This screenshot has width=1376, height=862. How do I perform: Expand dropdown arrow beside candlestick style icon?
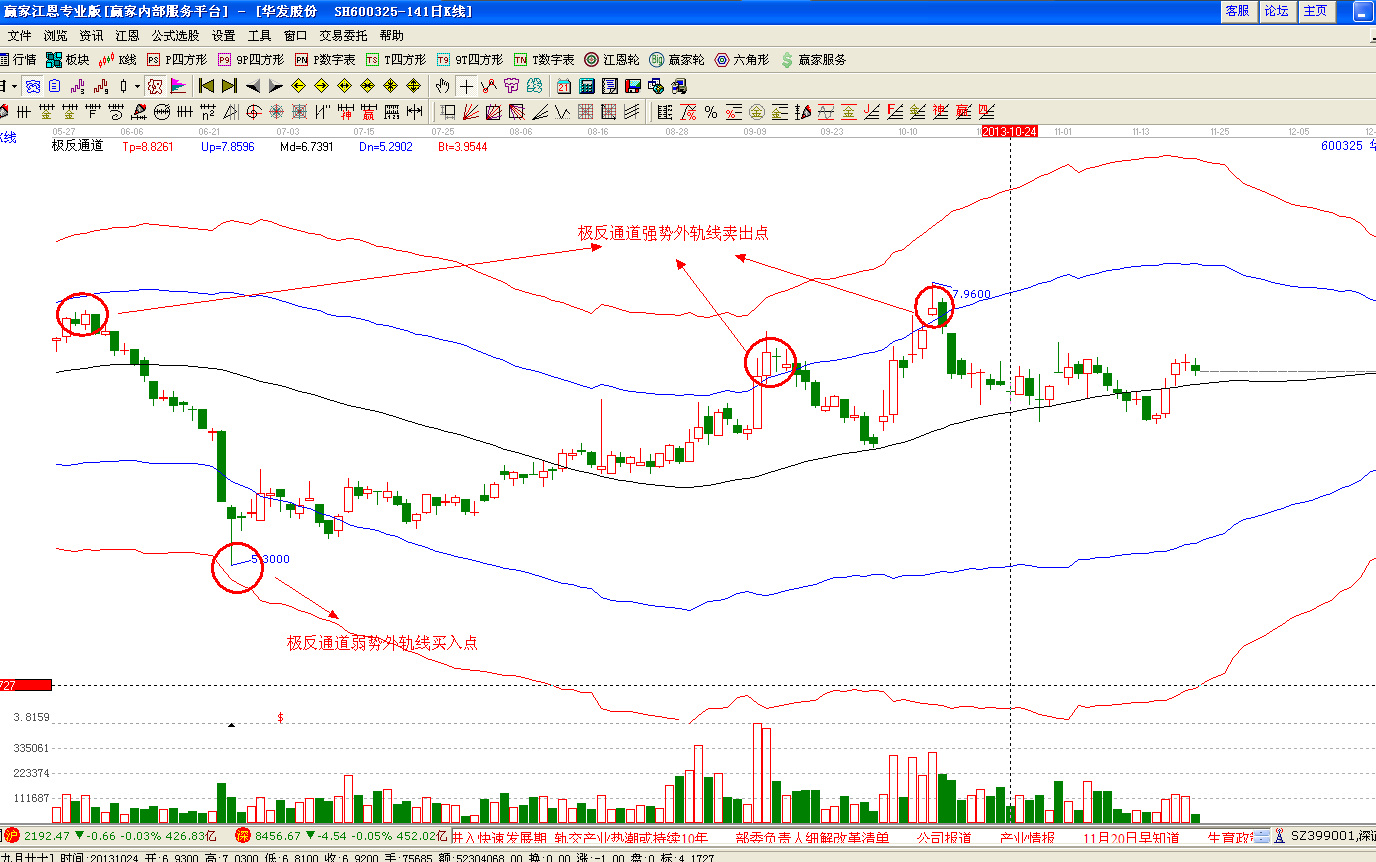(x=137, y=86)
